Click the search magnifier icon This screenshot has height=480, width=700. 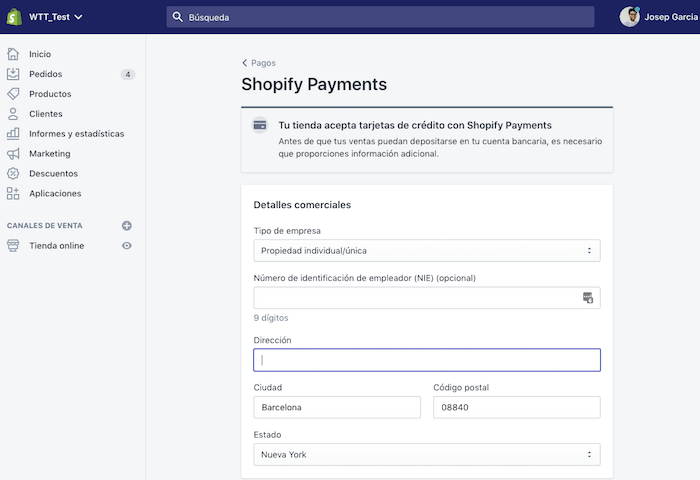click(x=177, y=17)
